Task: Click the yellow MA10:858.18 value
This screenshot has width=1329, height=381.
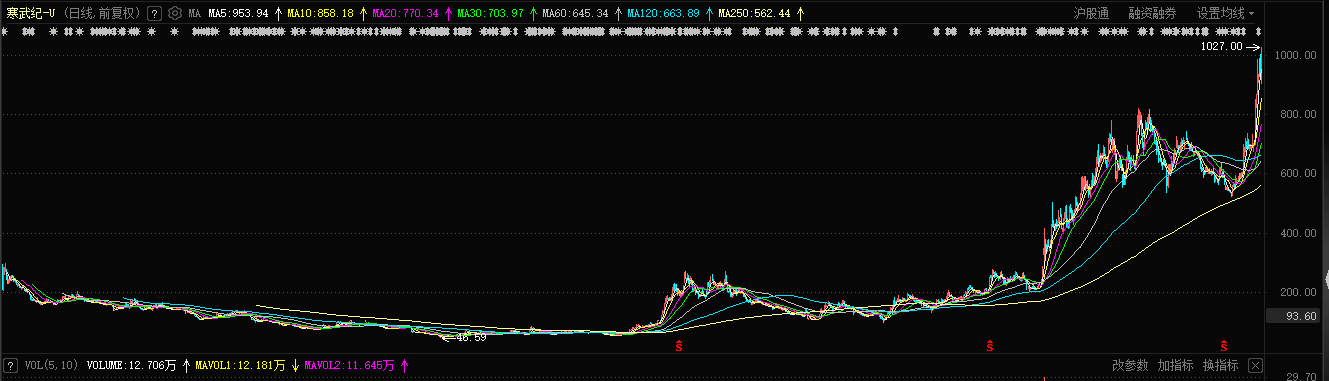Action: (320, 14)
